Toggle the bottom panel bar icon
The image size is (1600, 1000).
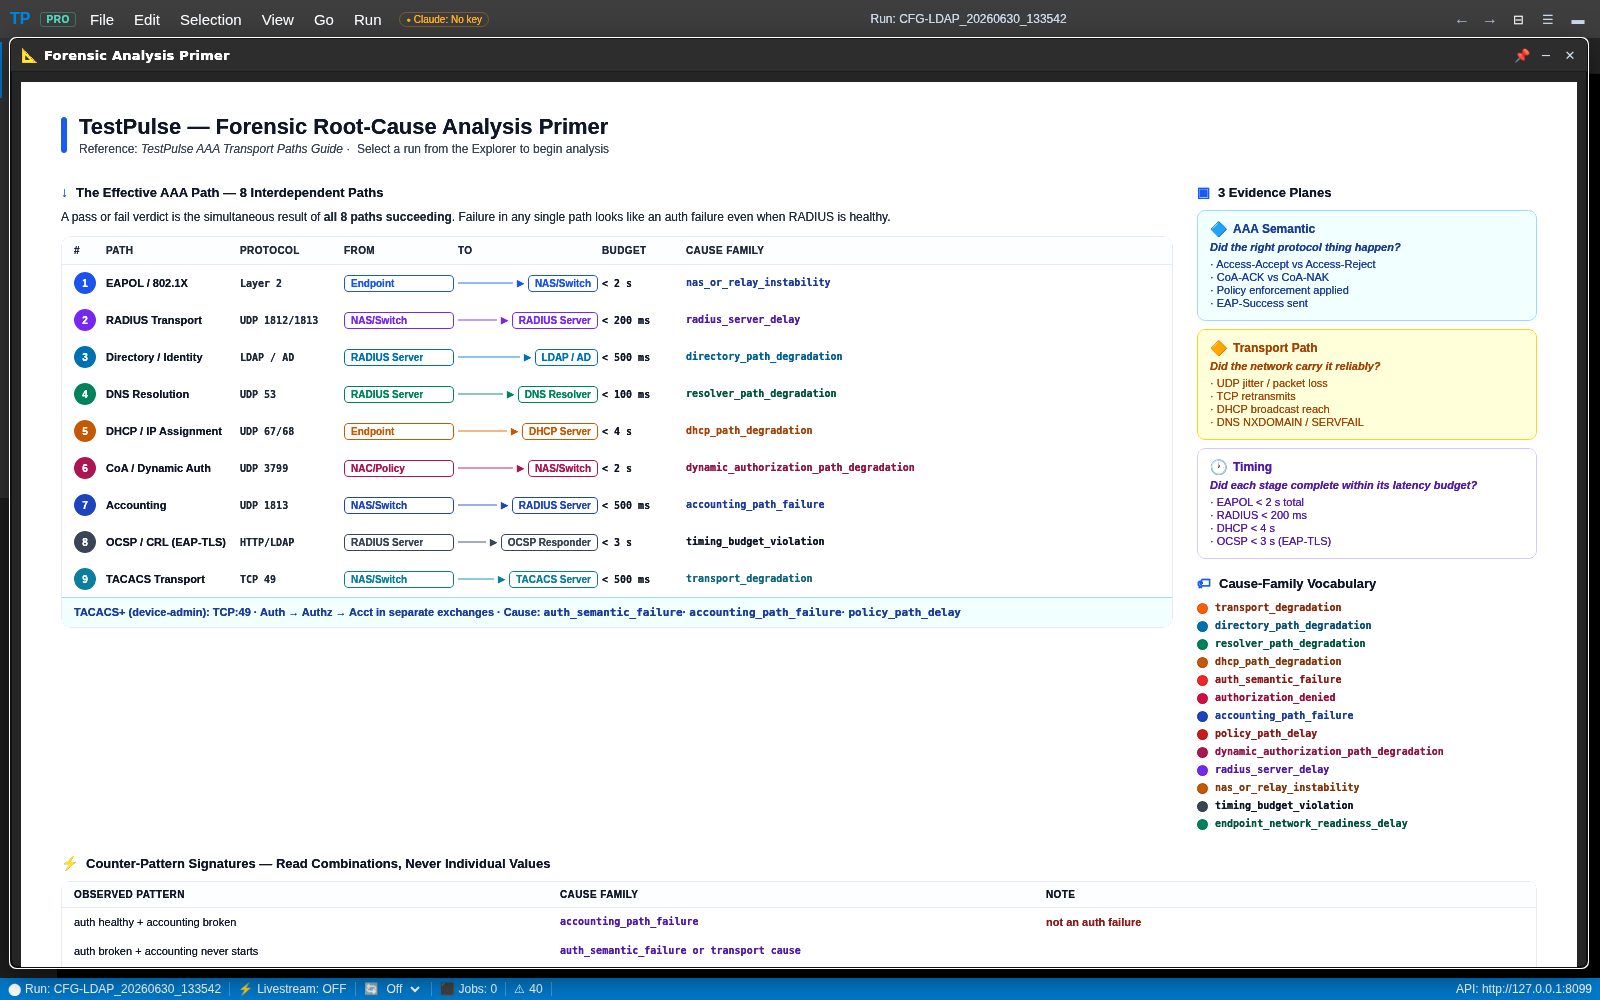(1578, 21)
